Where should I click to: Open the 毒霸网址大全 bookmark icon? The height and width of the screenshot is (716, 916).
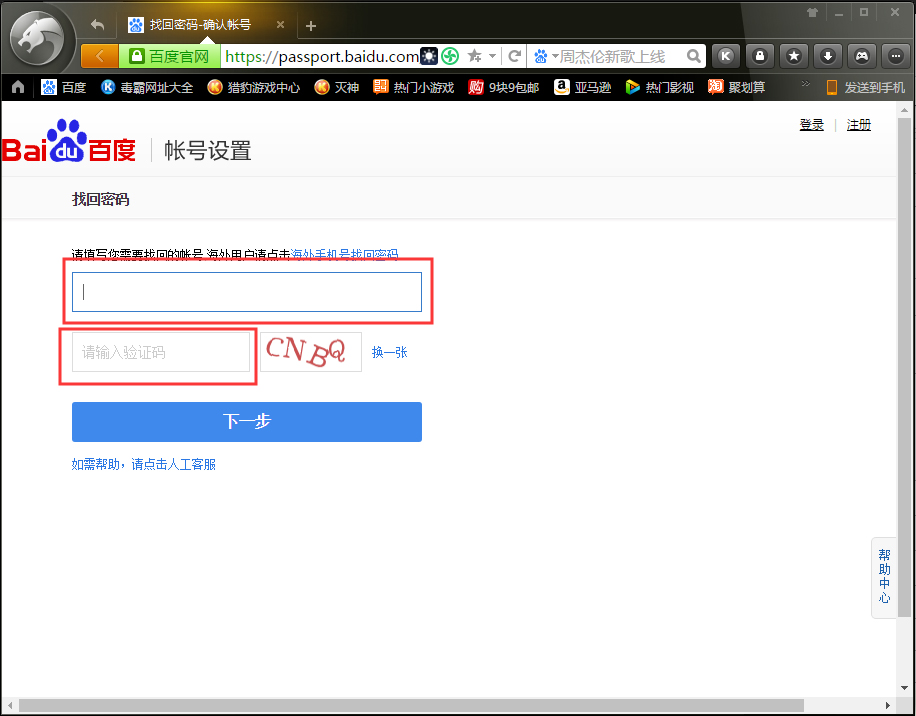[107, 87]
